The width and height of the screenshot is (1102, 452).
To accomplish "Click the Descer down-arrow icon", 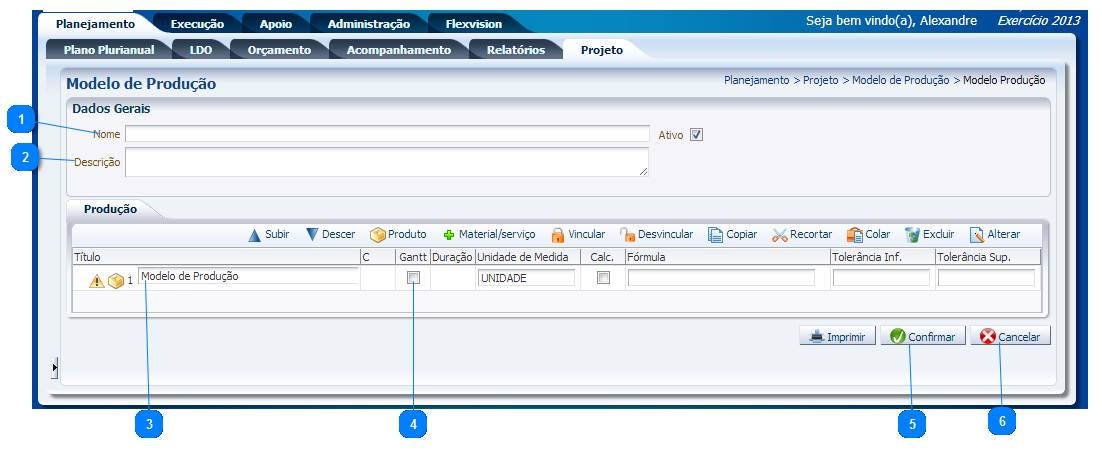I will 312,235.
